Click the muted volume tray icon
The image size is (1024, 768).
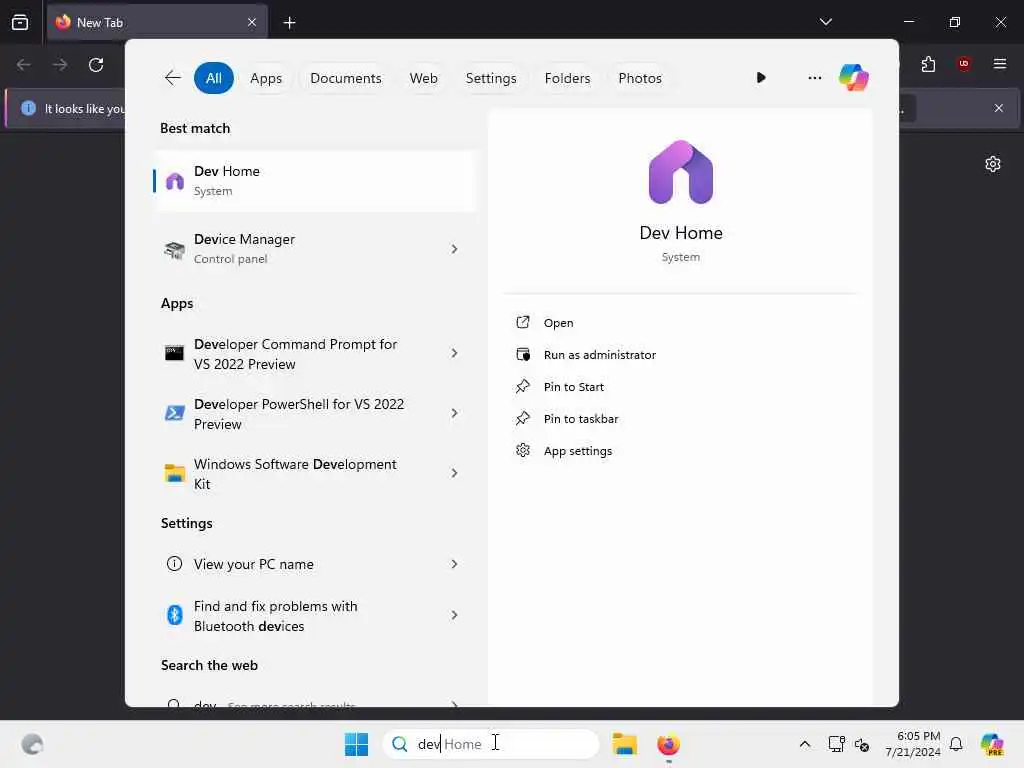tap(862, 744)
